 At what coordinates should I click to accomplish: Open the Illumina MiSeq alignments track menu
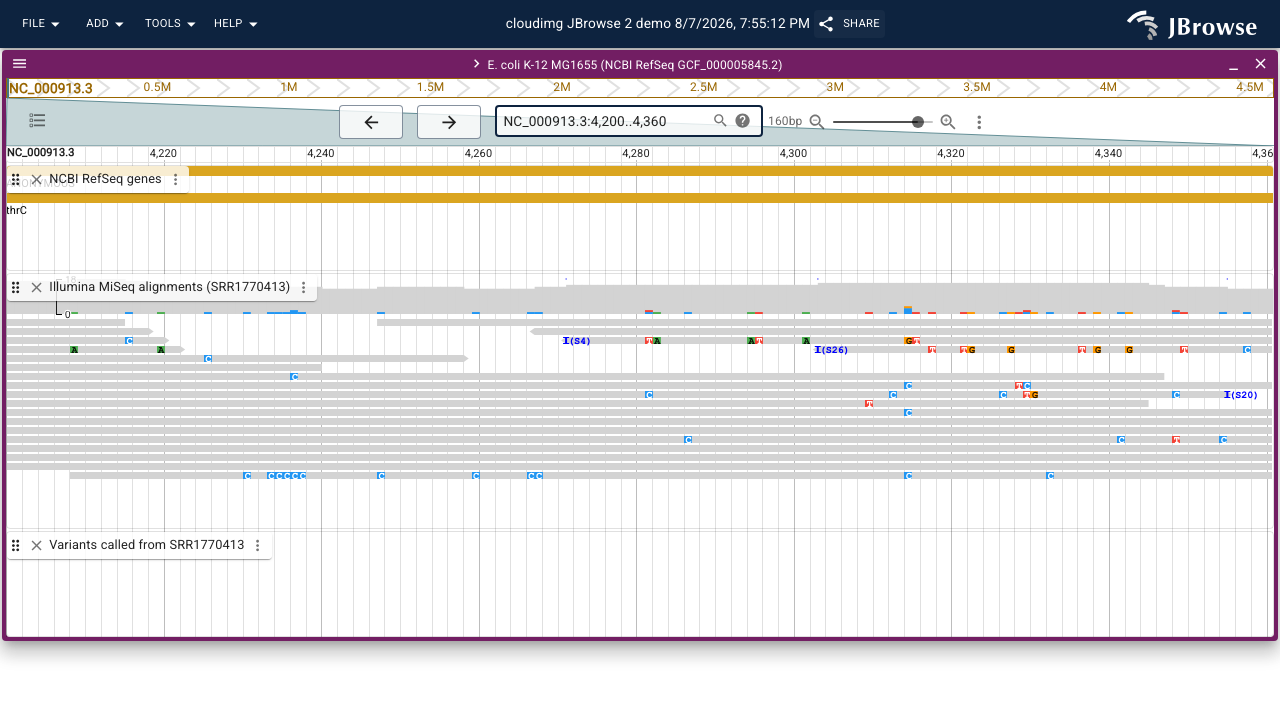point(304,287)
